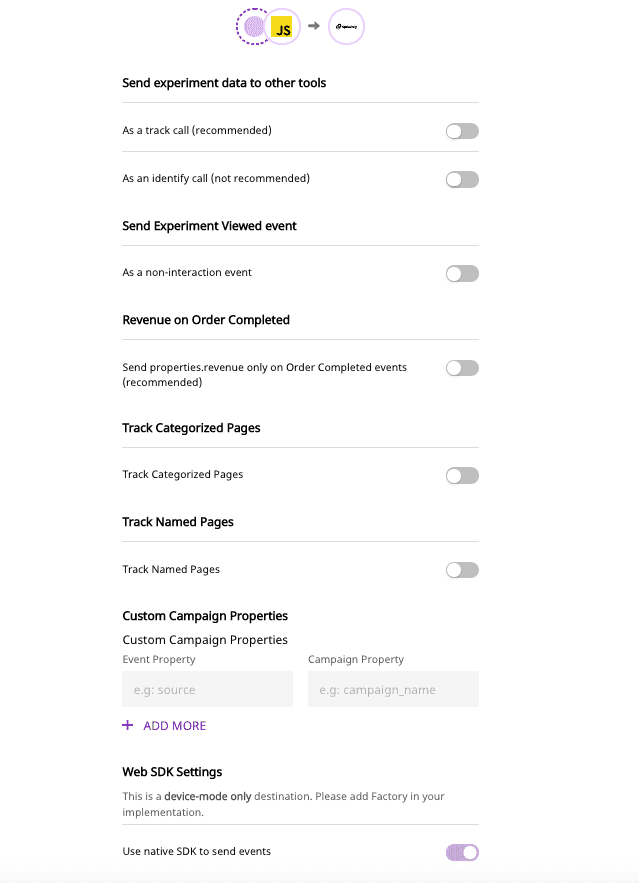Click the 'As a track call (recommended)' label

pos(197,130)
